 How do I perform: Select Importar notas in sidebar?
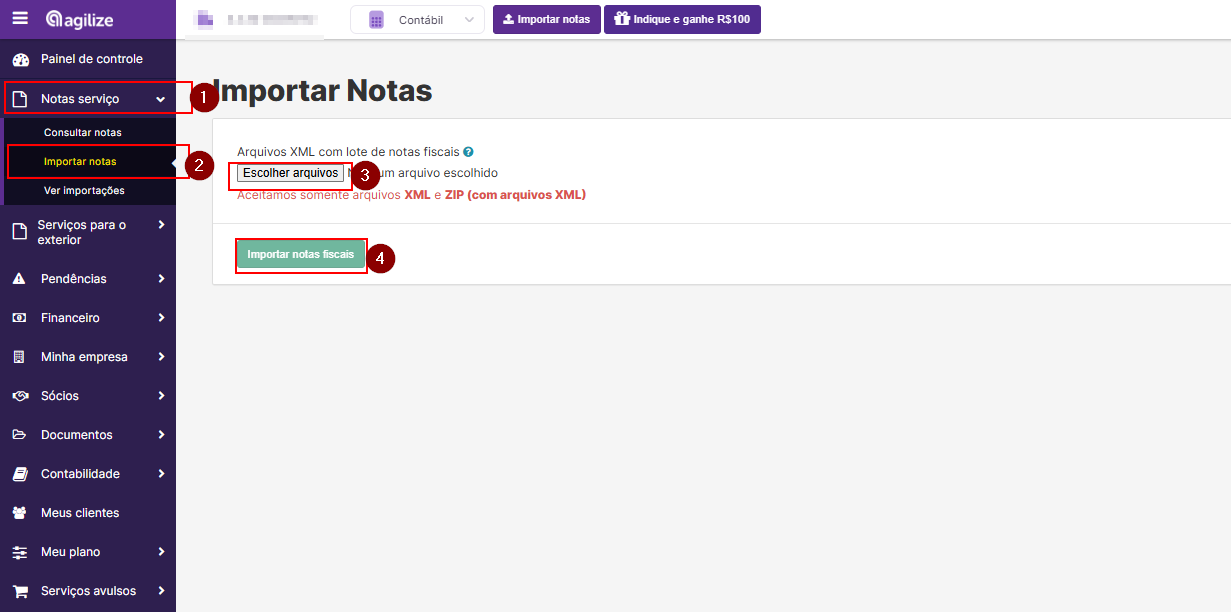coord(80,161)
